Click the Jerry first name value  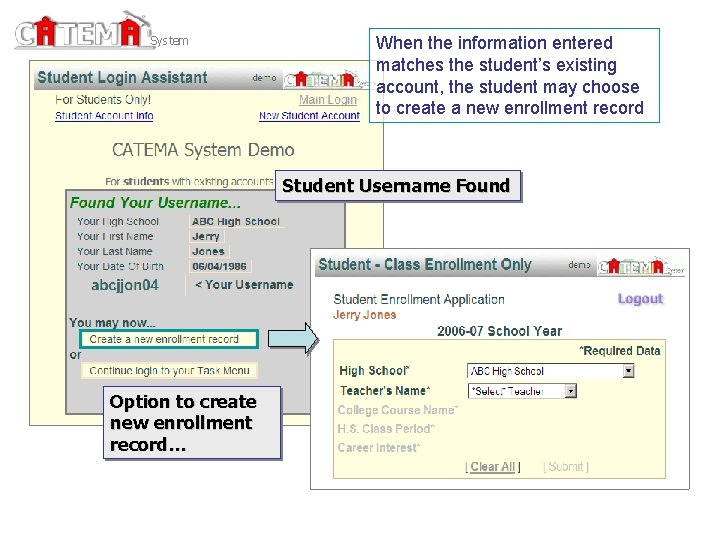click(206, 236)
